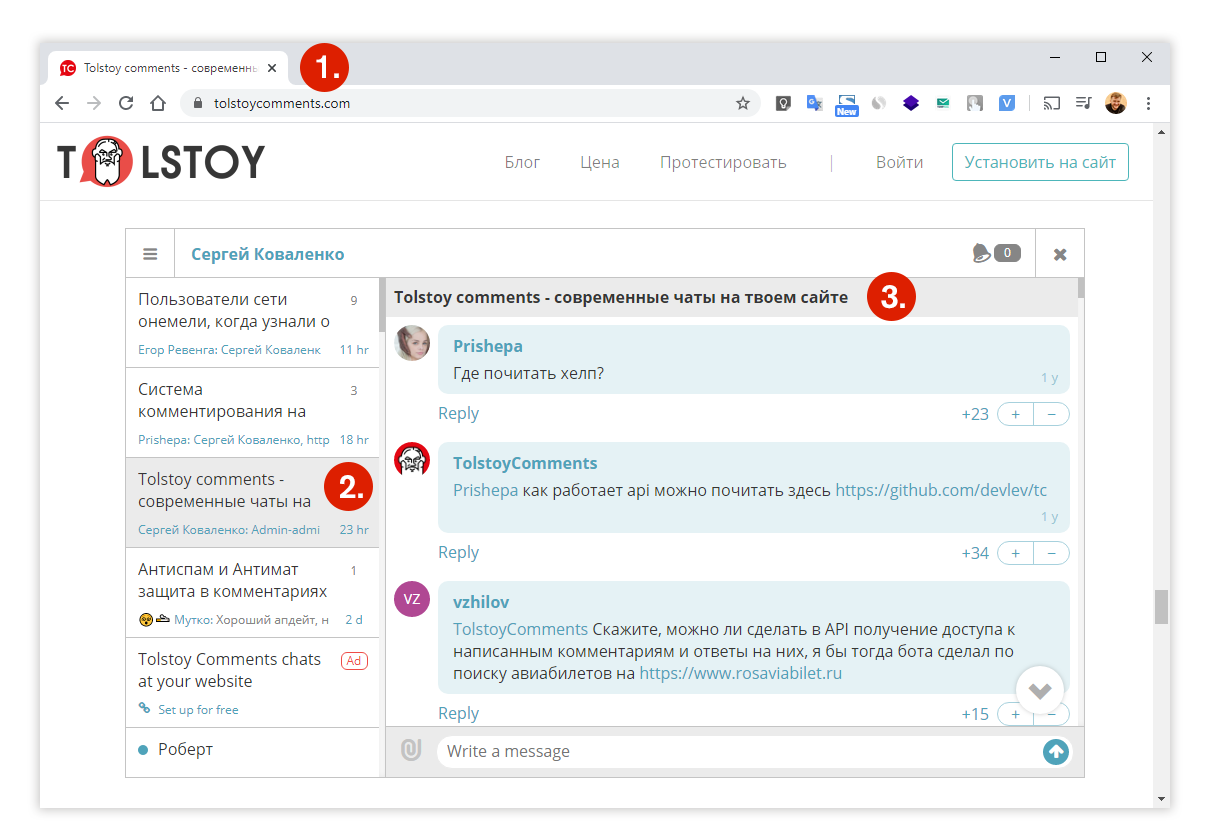Image resolution: width=1211 pixels, height=840 pixels.
Task: Open Prishepa's avatar photo
Action: (412, 343)
